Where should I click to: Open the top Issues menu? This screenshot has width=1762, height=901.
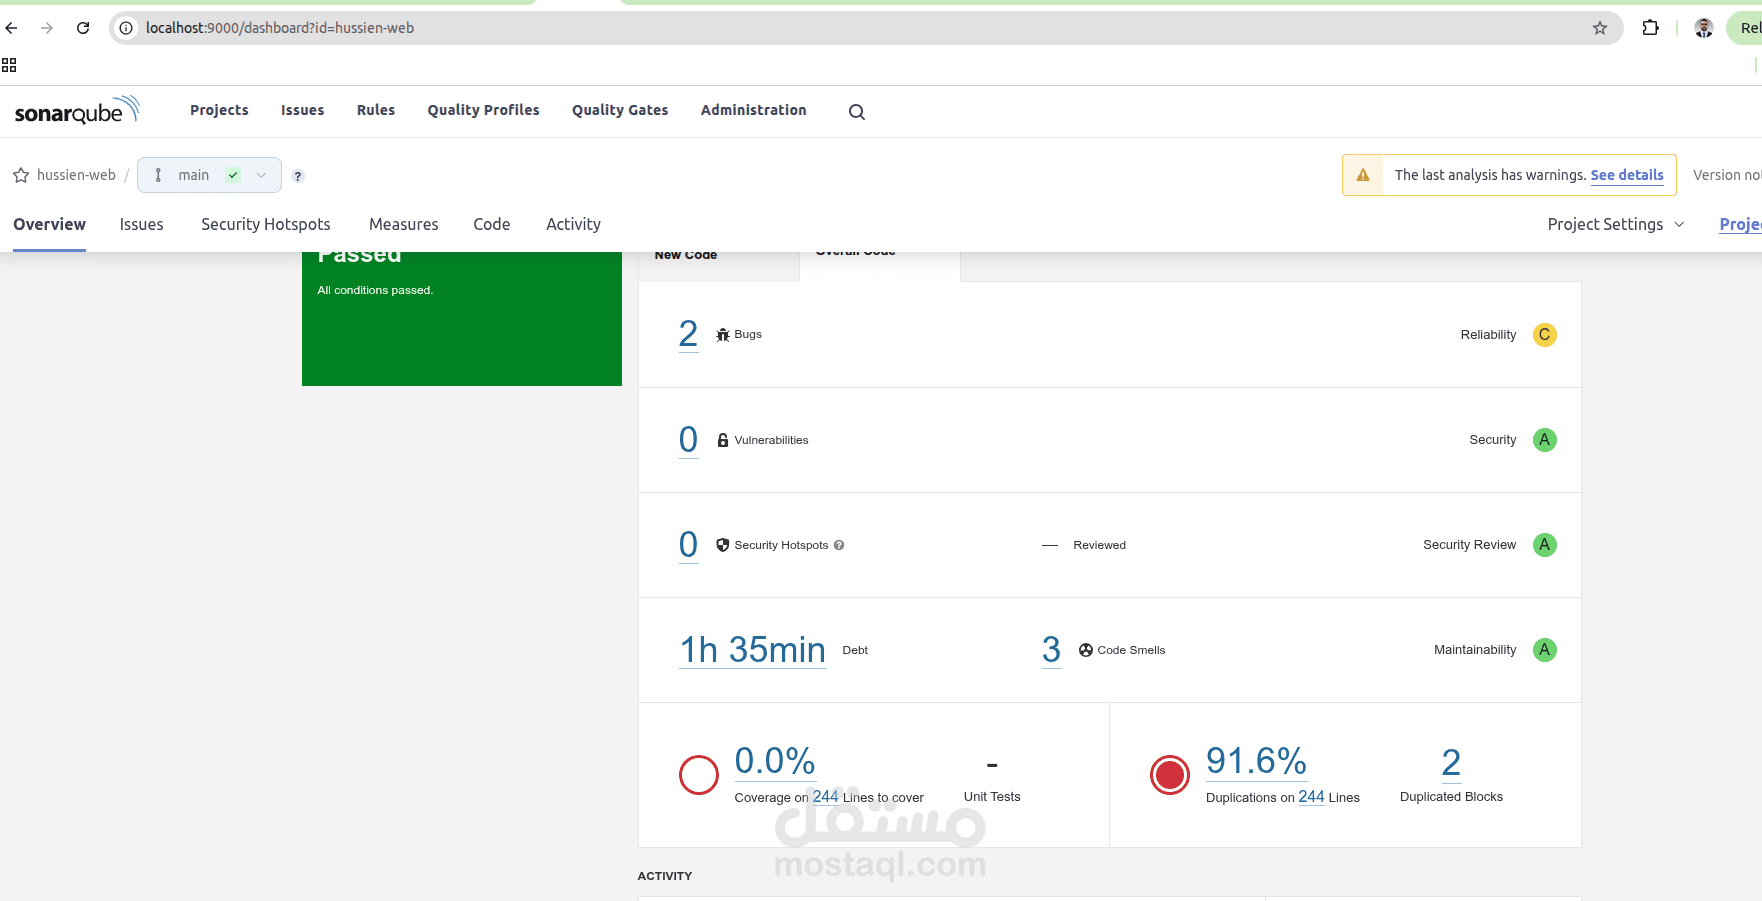(302, 110)
